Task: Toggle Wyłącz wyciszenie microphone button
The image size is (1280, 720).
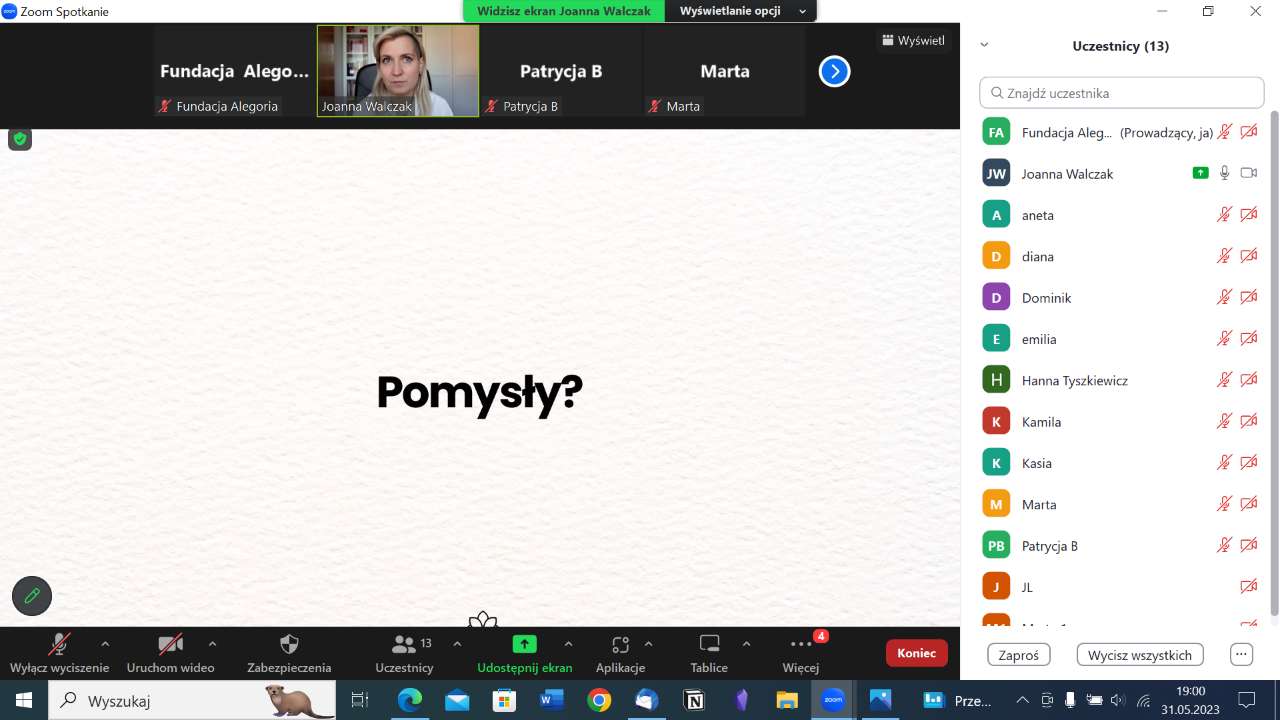Action: coord(59,653)
